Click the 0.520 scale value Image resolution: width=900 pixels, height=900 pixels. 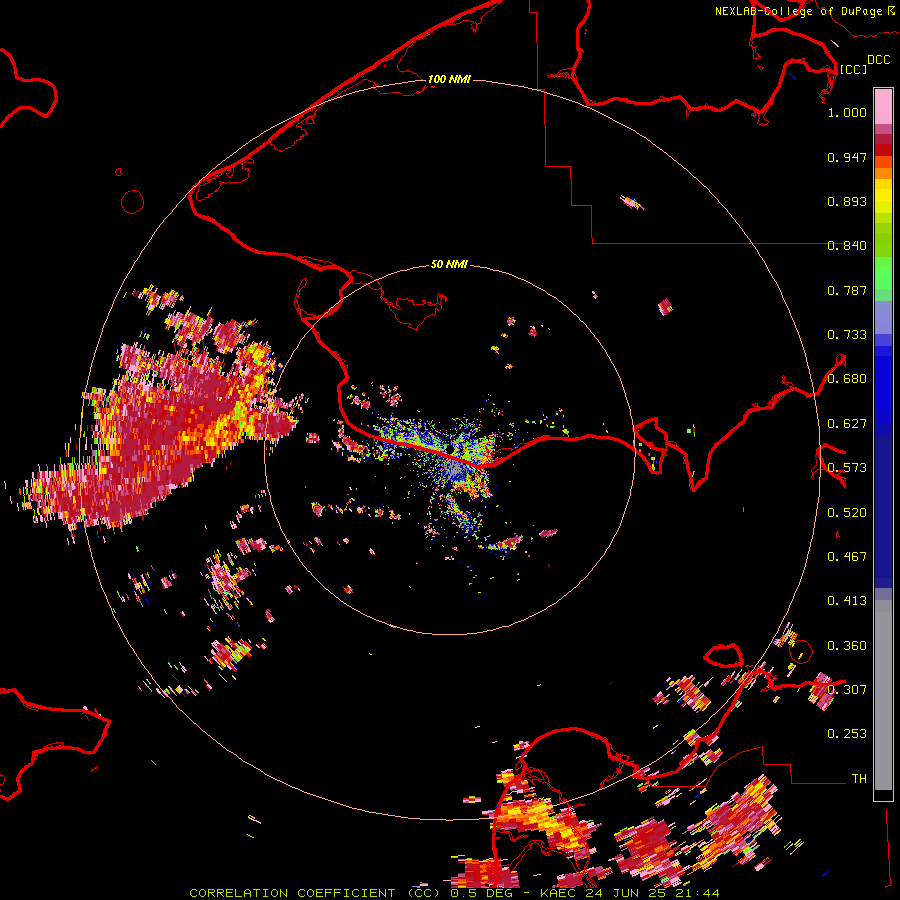847,513
